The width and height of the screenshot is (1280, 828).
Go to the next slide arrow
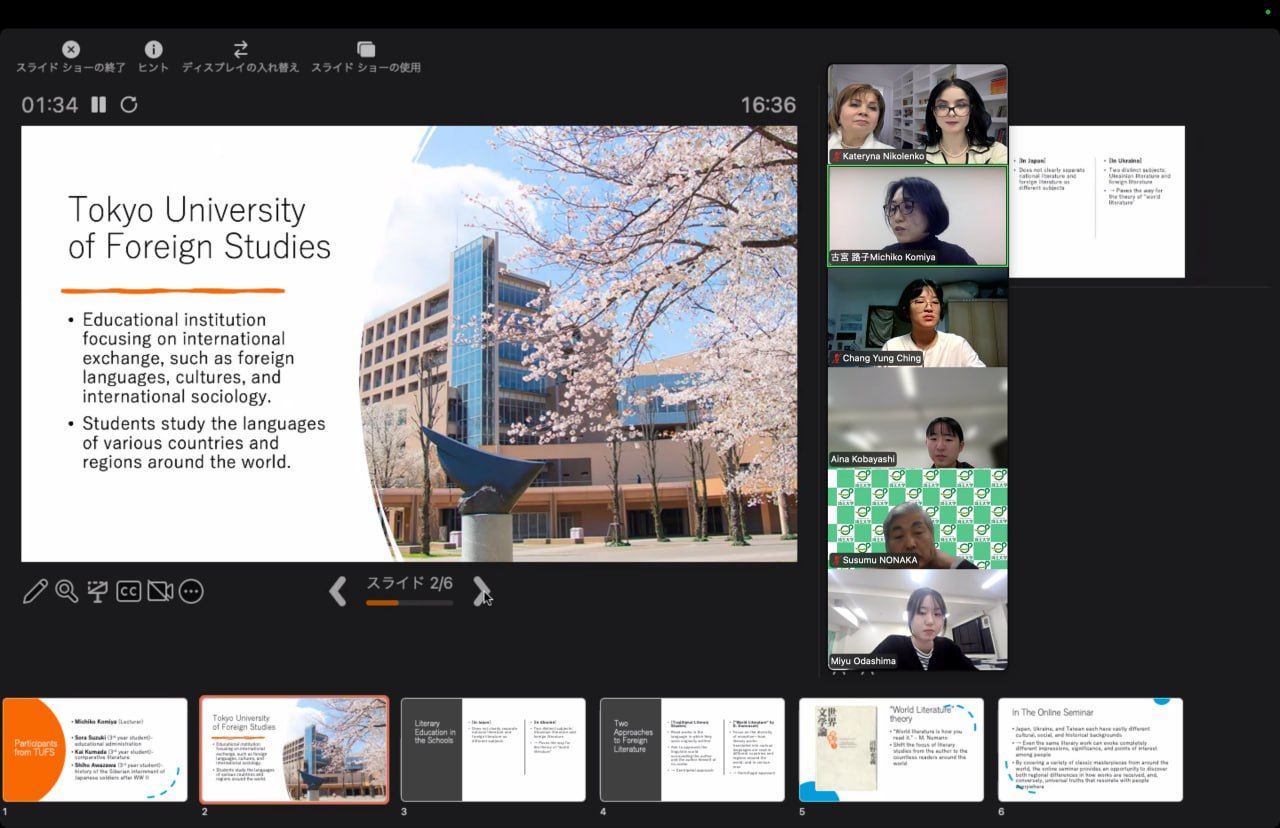(x=481, y=590)
